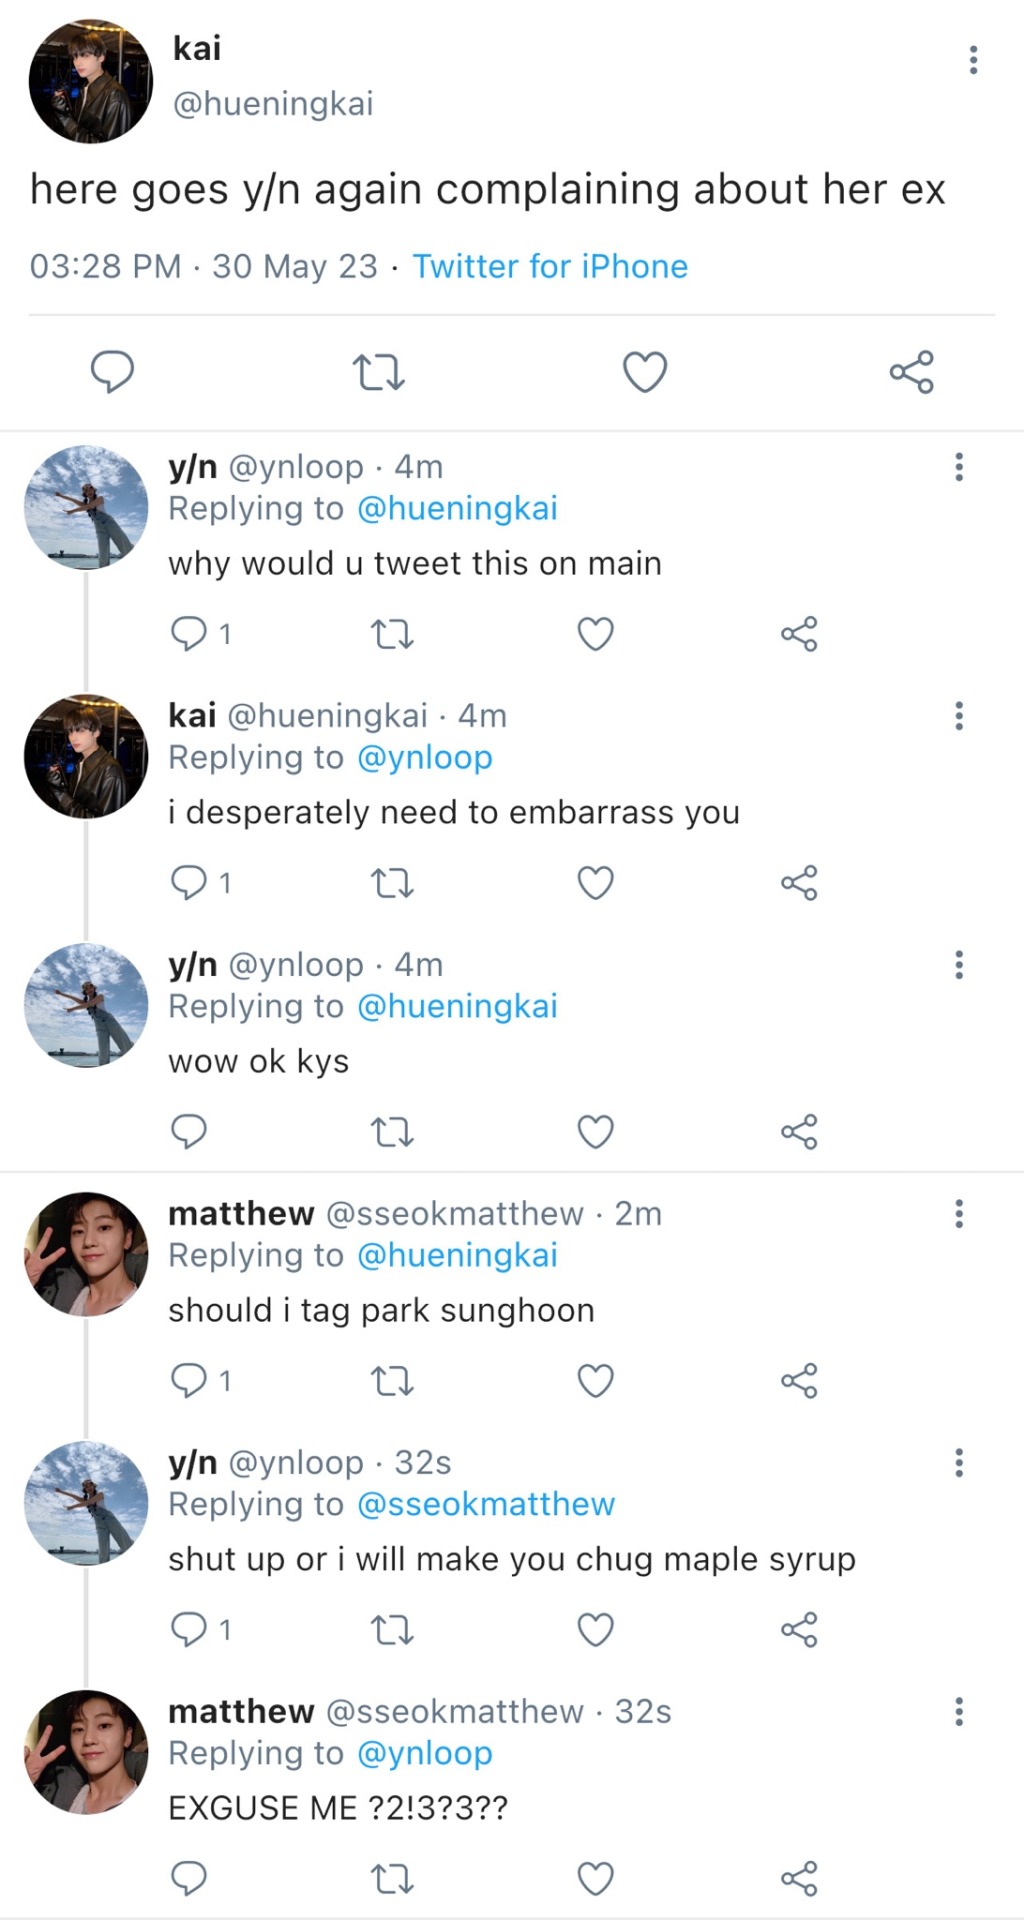The image size is (1024, 1920).
Task: Open matthew's avatar on the "EXGUSE ME" reply
Action: click(86, 1752)
